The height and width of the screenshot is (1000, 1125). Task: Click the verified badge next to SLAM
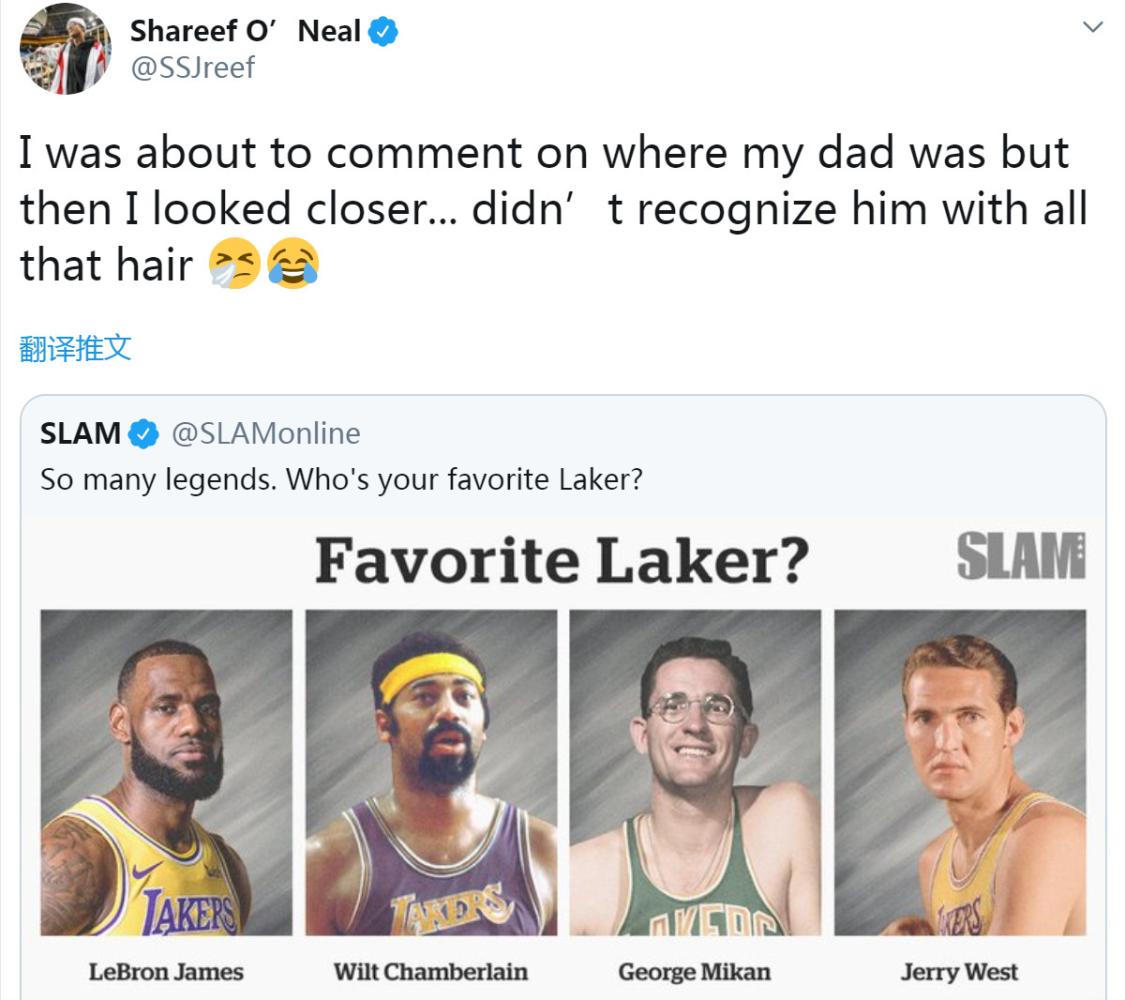tap(143, 434)
